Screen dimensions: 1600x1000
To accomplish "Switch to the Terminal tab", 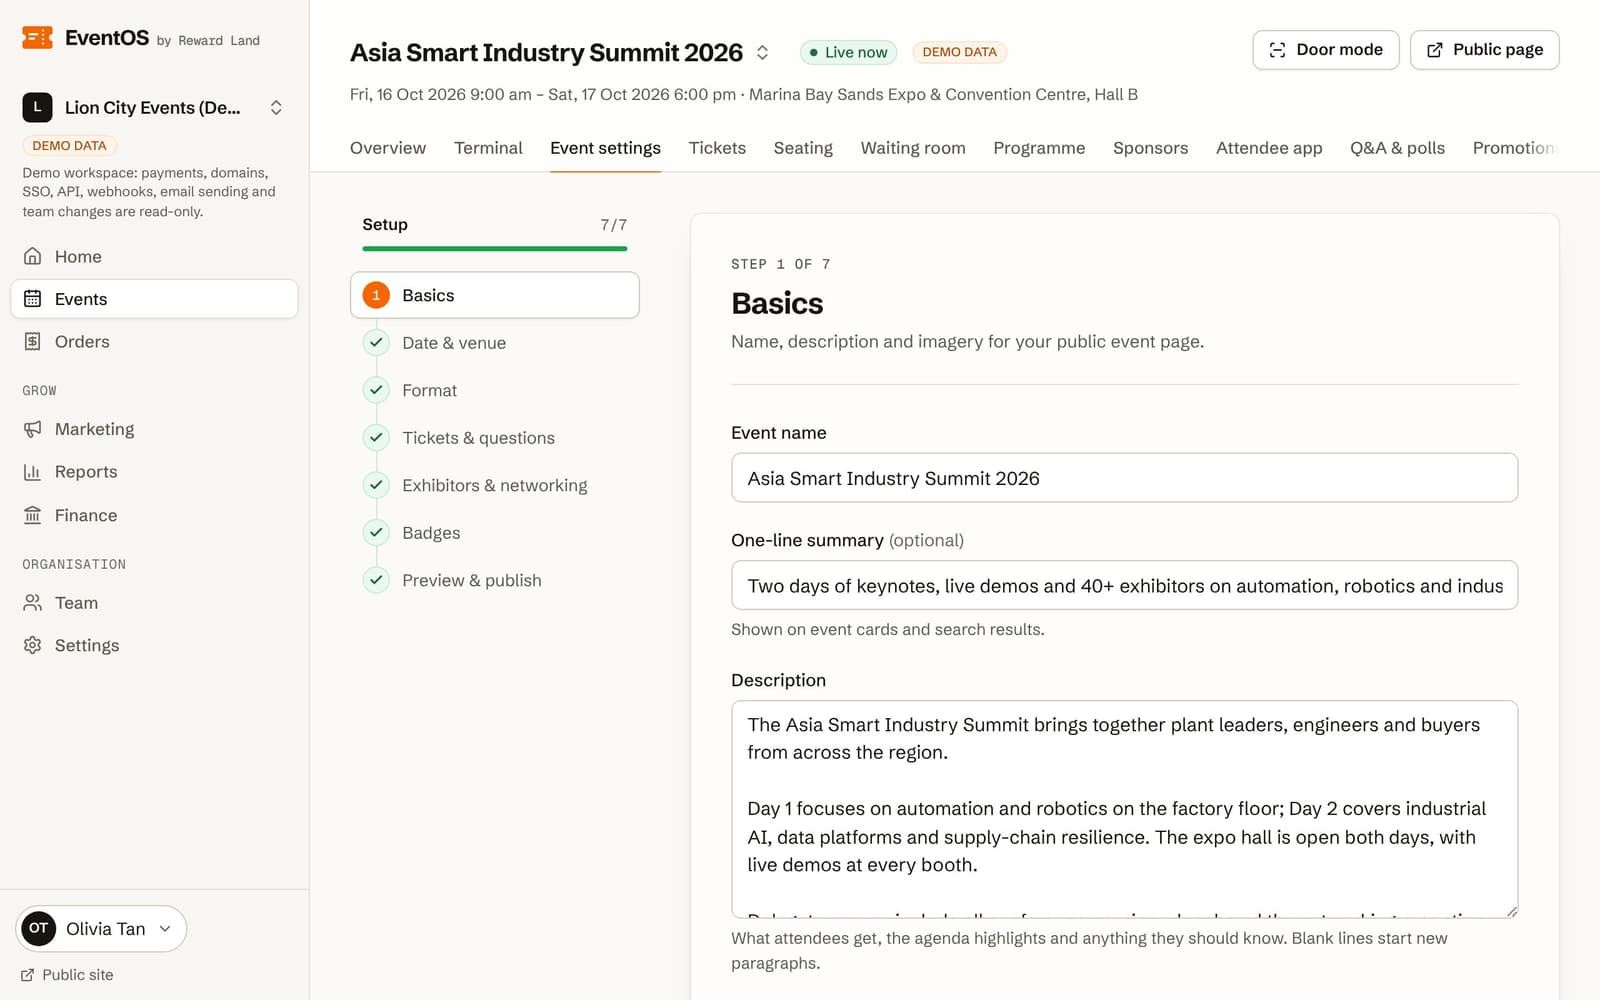I will pos(488,148).
